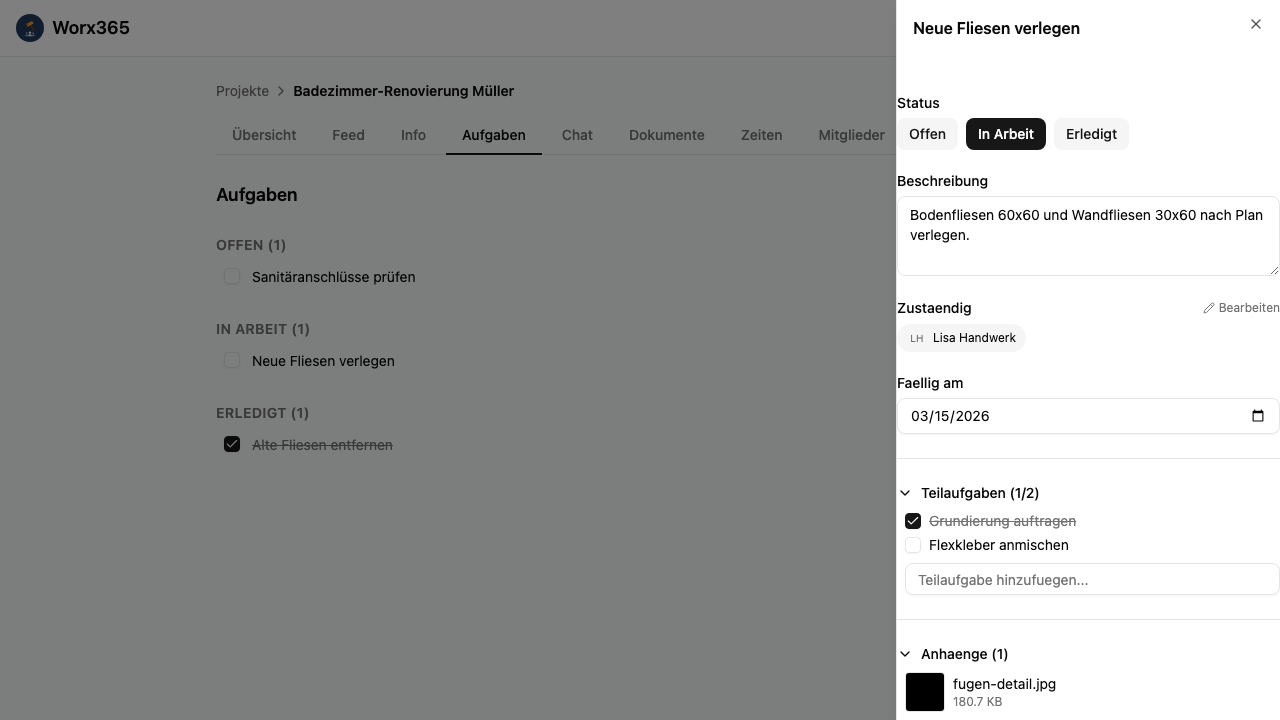Collapse the Teilaufgaben section
The width and height of the screenshot is (1280, 720).
(x=905, y=493)
